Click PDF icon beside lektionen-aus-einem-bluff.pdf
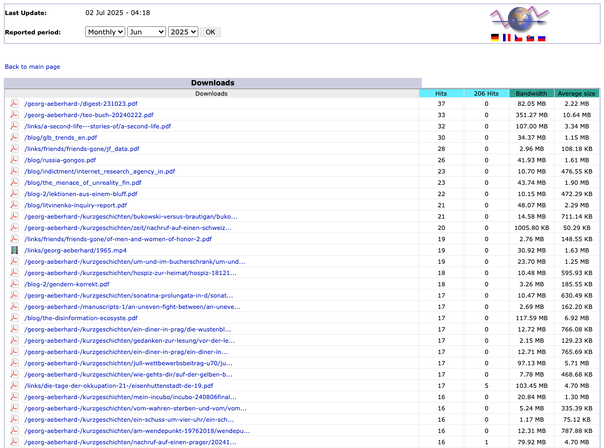604x448 pixels. (x=14, y=193)
